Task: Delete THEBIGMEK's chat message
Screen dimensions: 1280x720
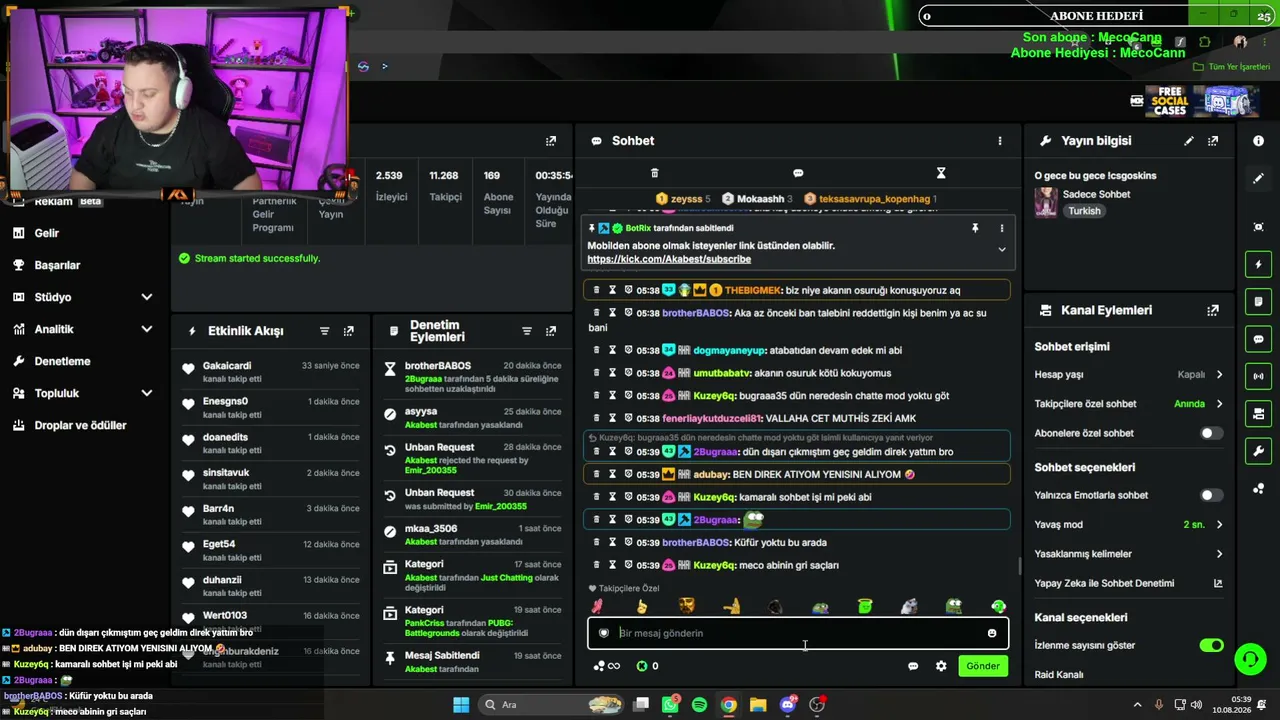Action: click(597, 290)
